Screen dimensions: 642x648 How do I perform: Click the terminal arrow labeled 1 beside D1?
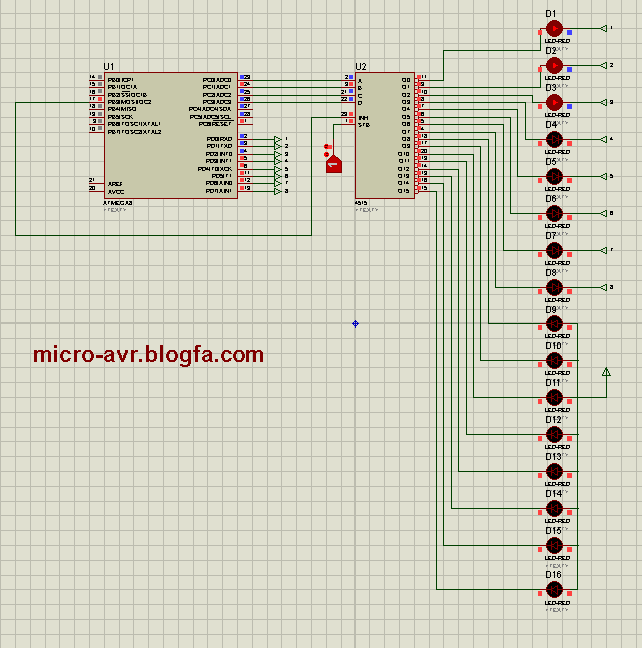(x=601, y=29)
